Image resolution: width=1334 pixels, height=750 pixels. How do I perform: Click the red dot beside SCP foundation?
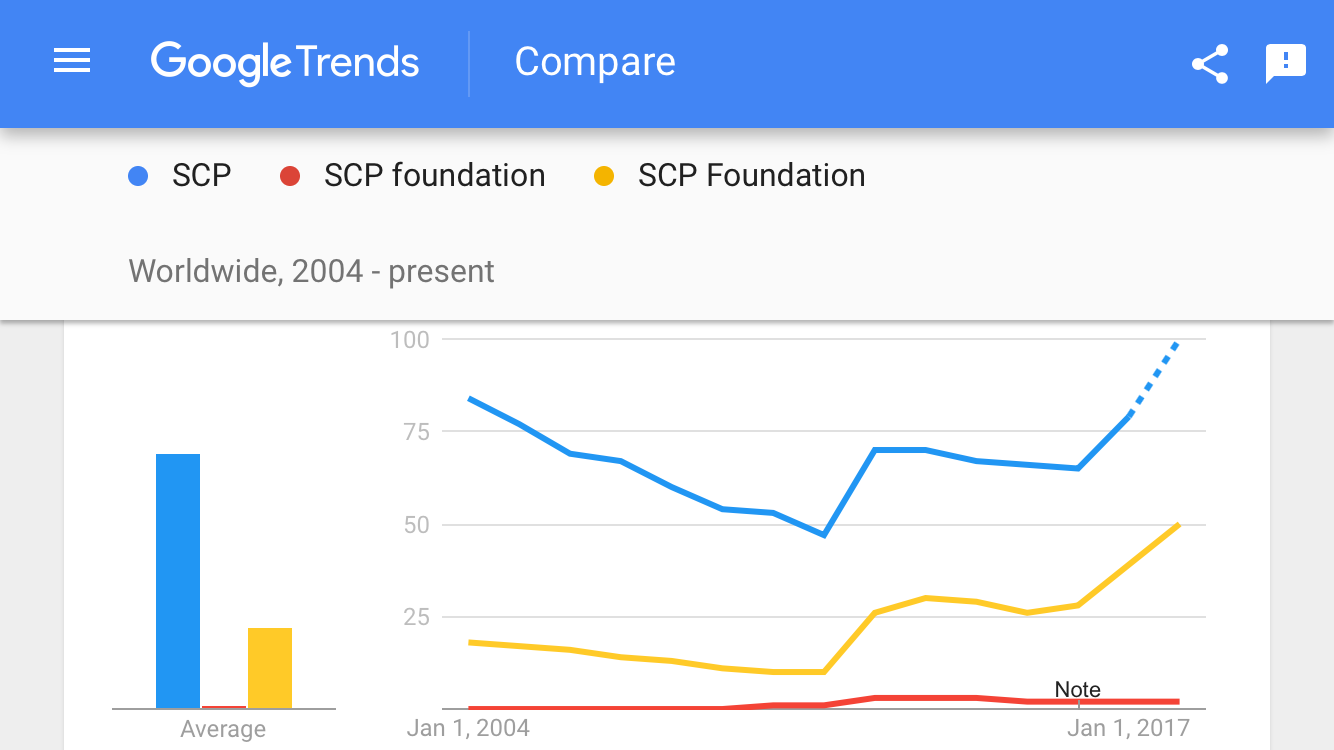(289, 177)
